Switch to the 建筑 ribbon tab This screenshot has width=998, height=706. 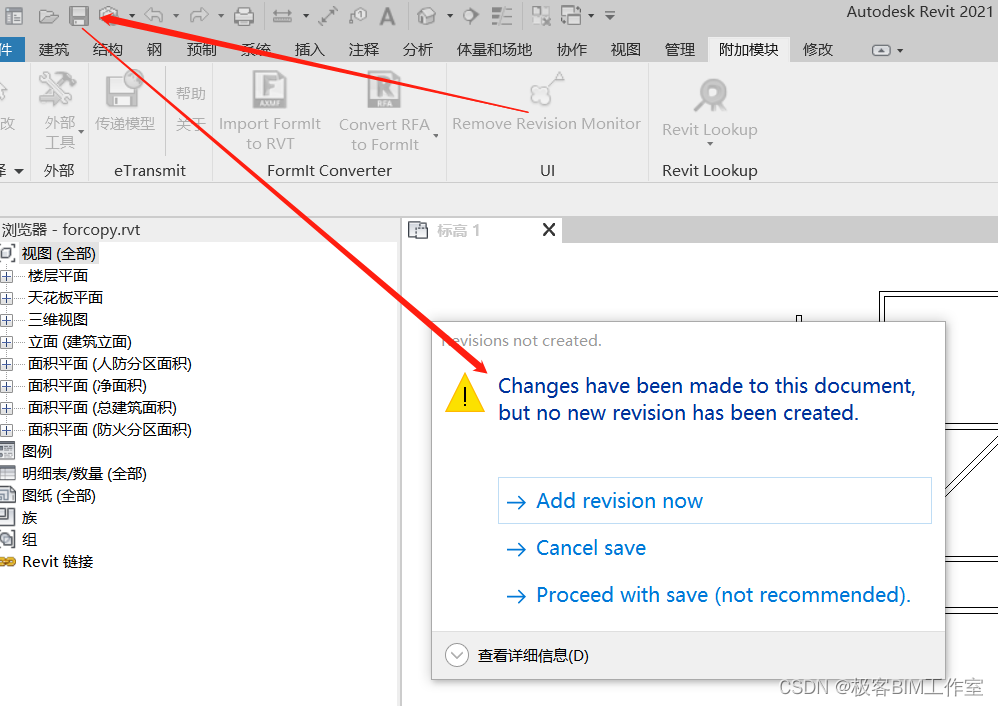click(53, 50)
